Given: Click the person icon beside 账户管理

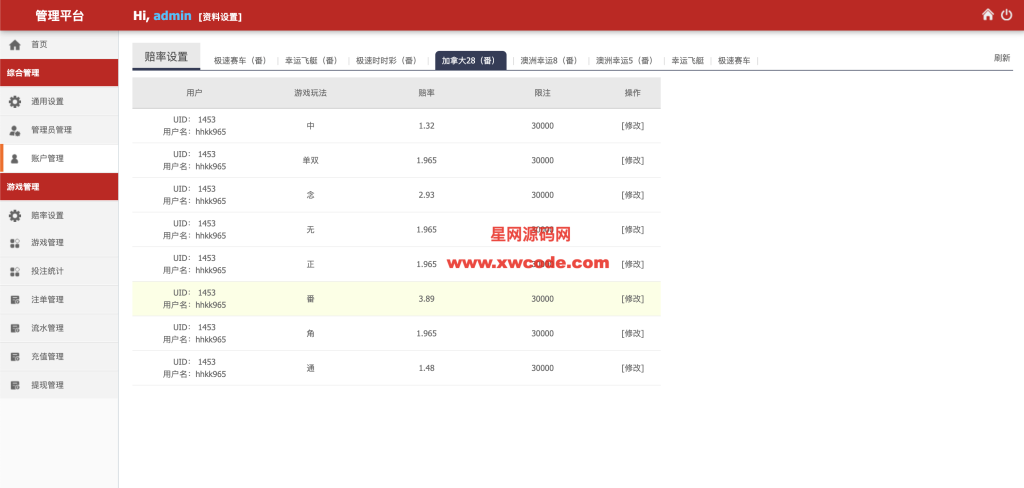Looking at the screenshot, I should (15, 158).
